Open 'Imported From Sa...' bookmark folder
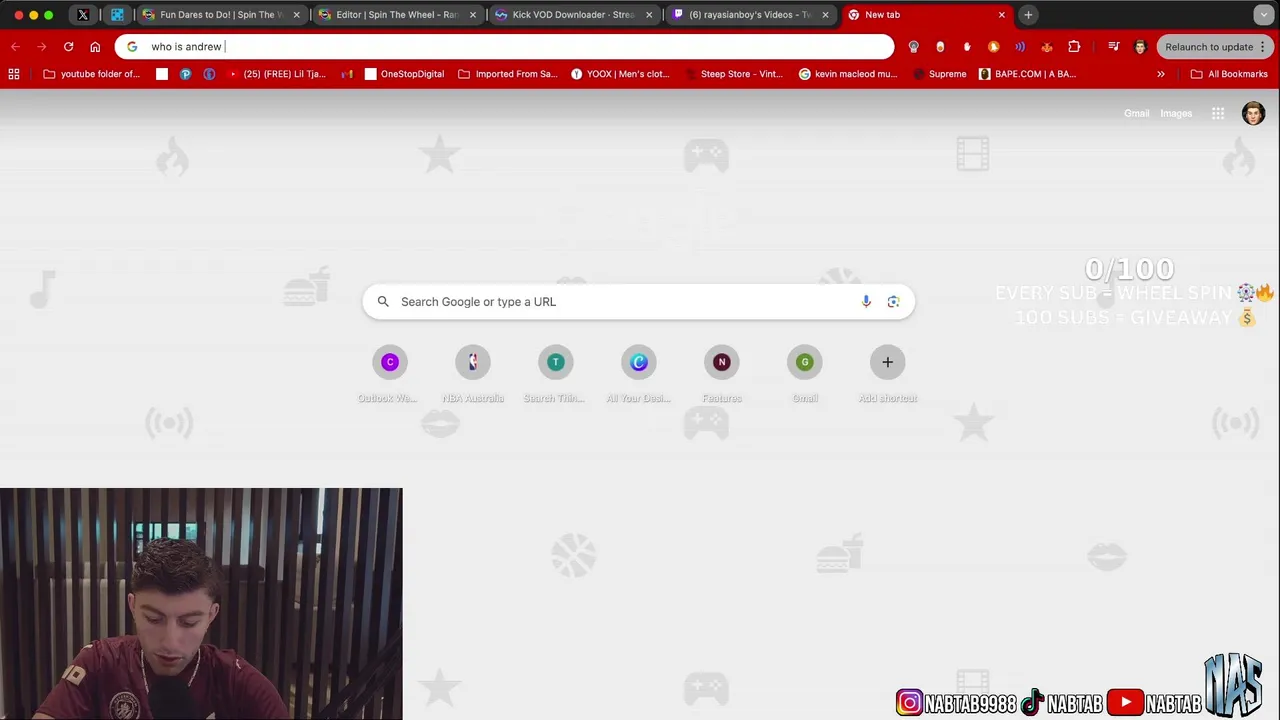The width and height of the screenshot is (1280, 720). pyautogui.click(x=507, y=74)
